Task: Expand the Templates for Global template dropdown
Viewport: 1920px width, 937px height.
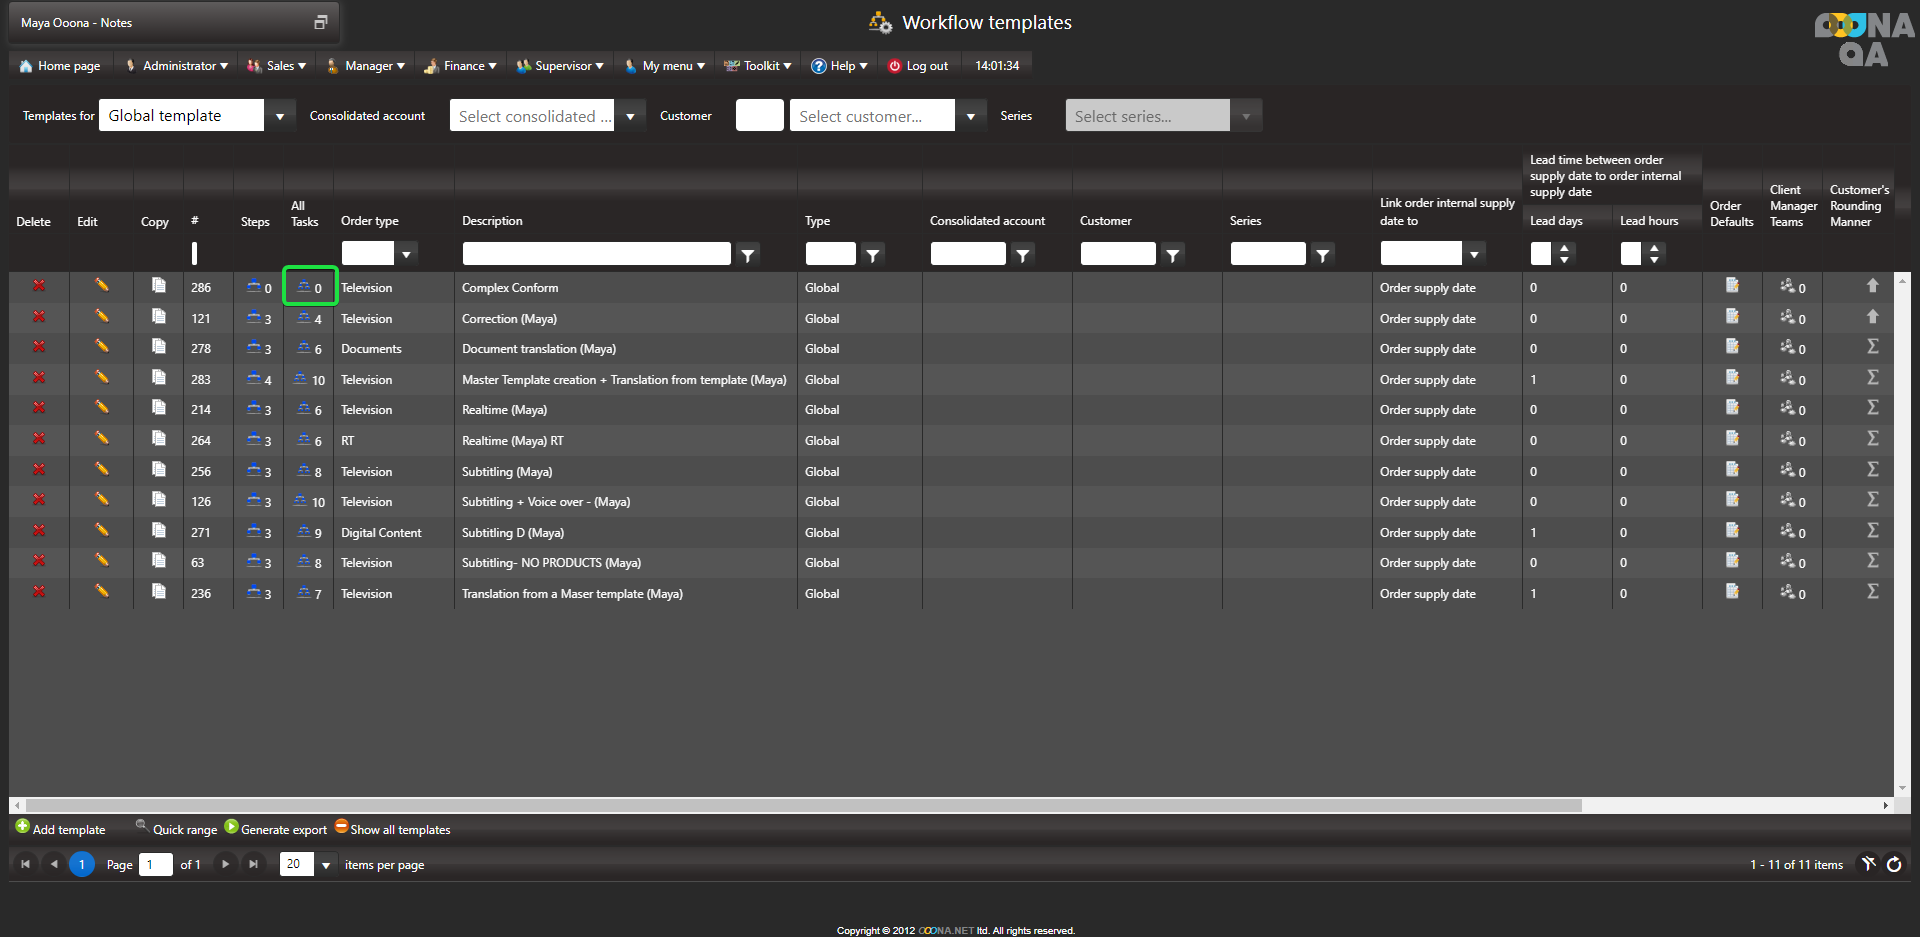Action: click(280, 116)
